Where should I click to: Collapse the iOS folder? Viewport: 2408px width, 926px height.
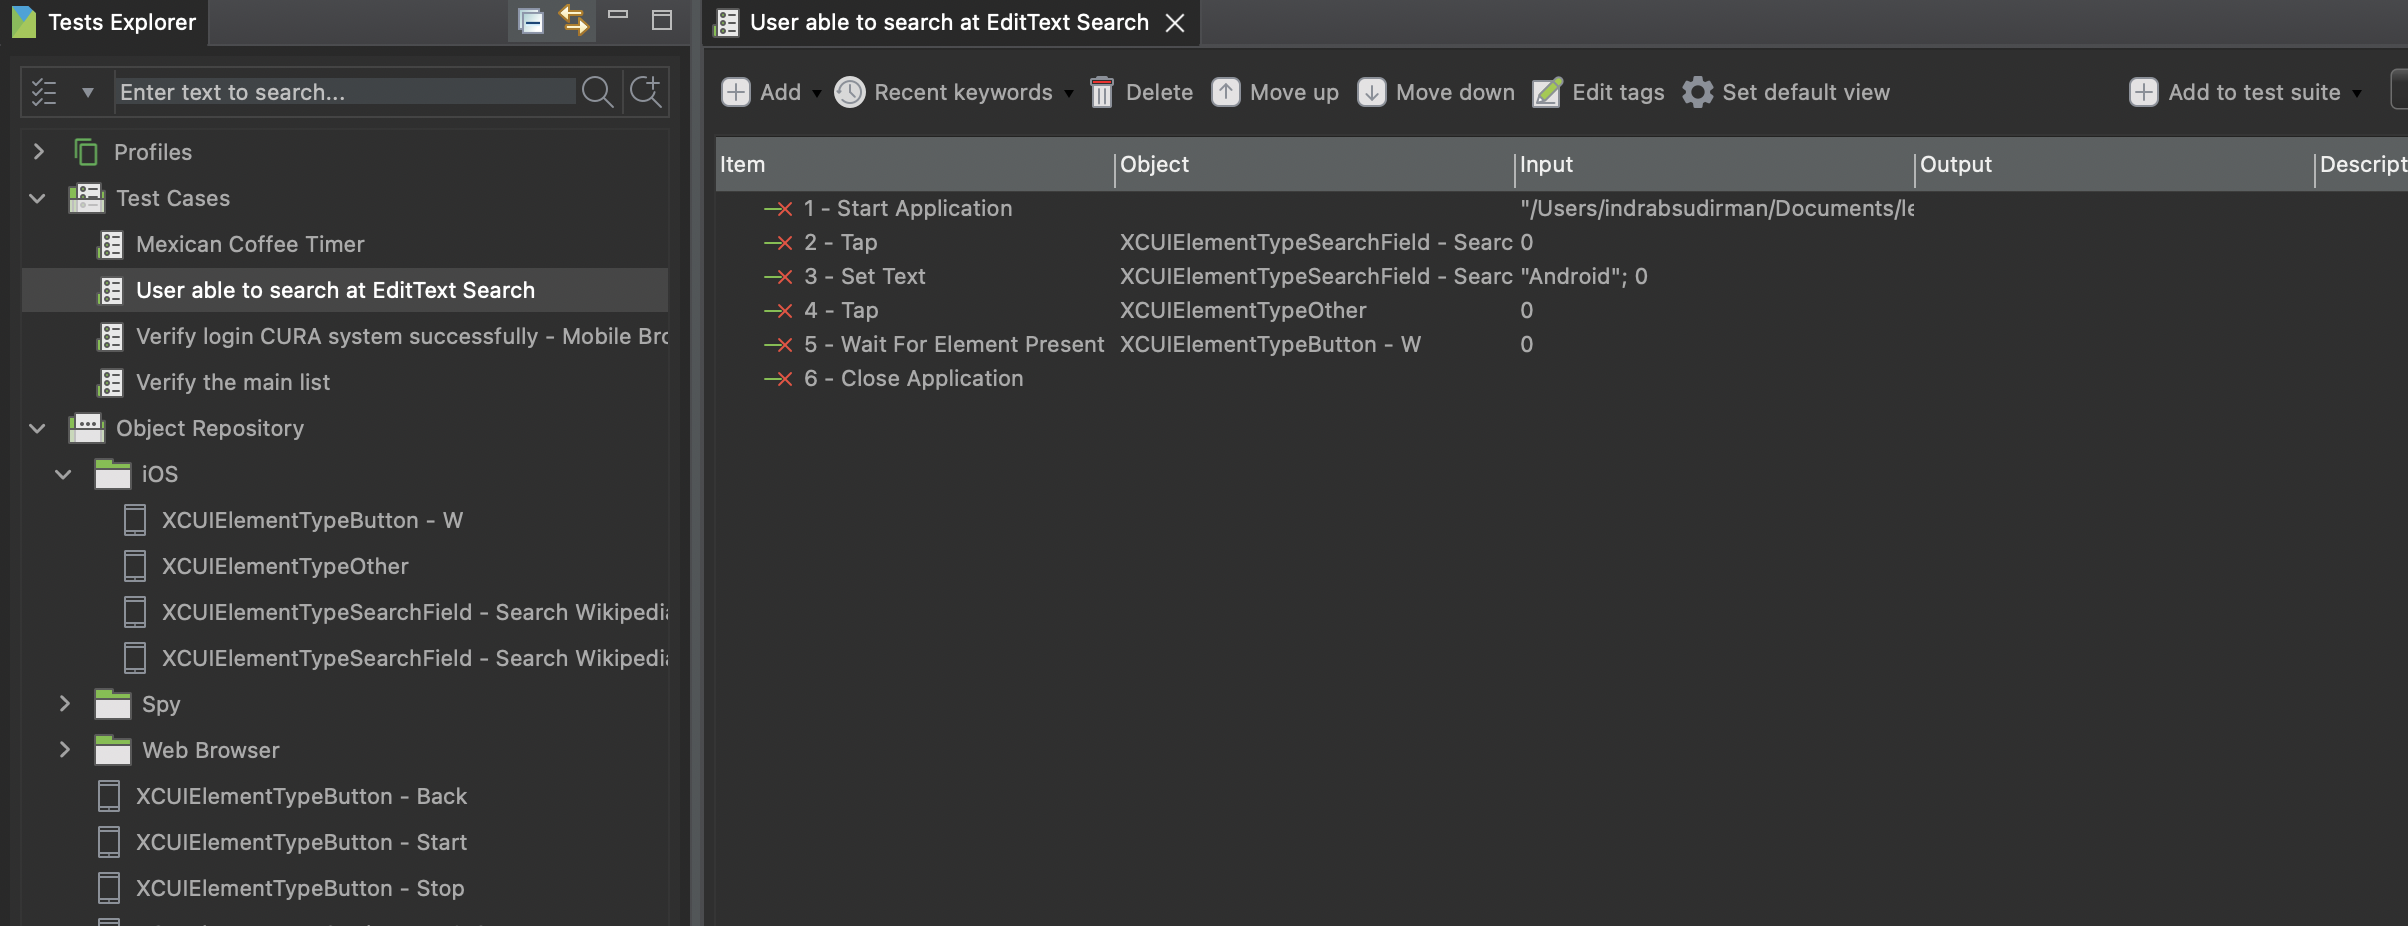64,474
